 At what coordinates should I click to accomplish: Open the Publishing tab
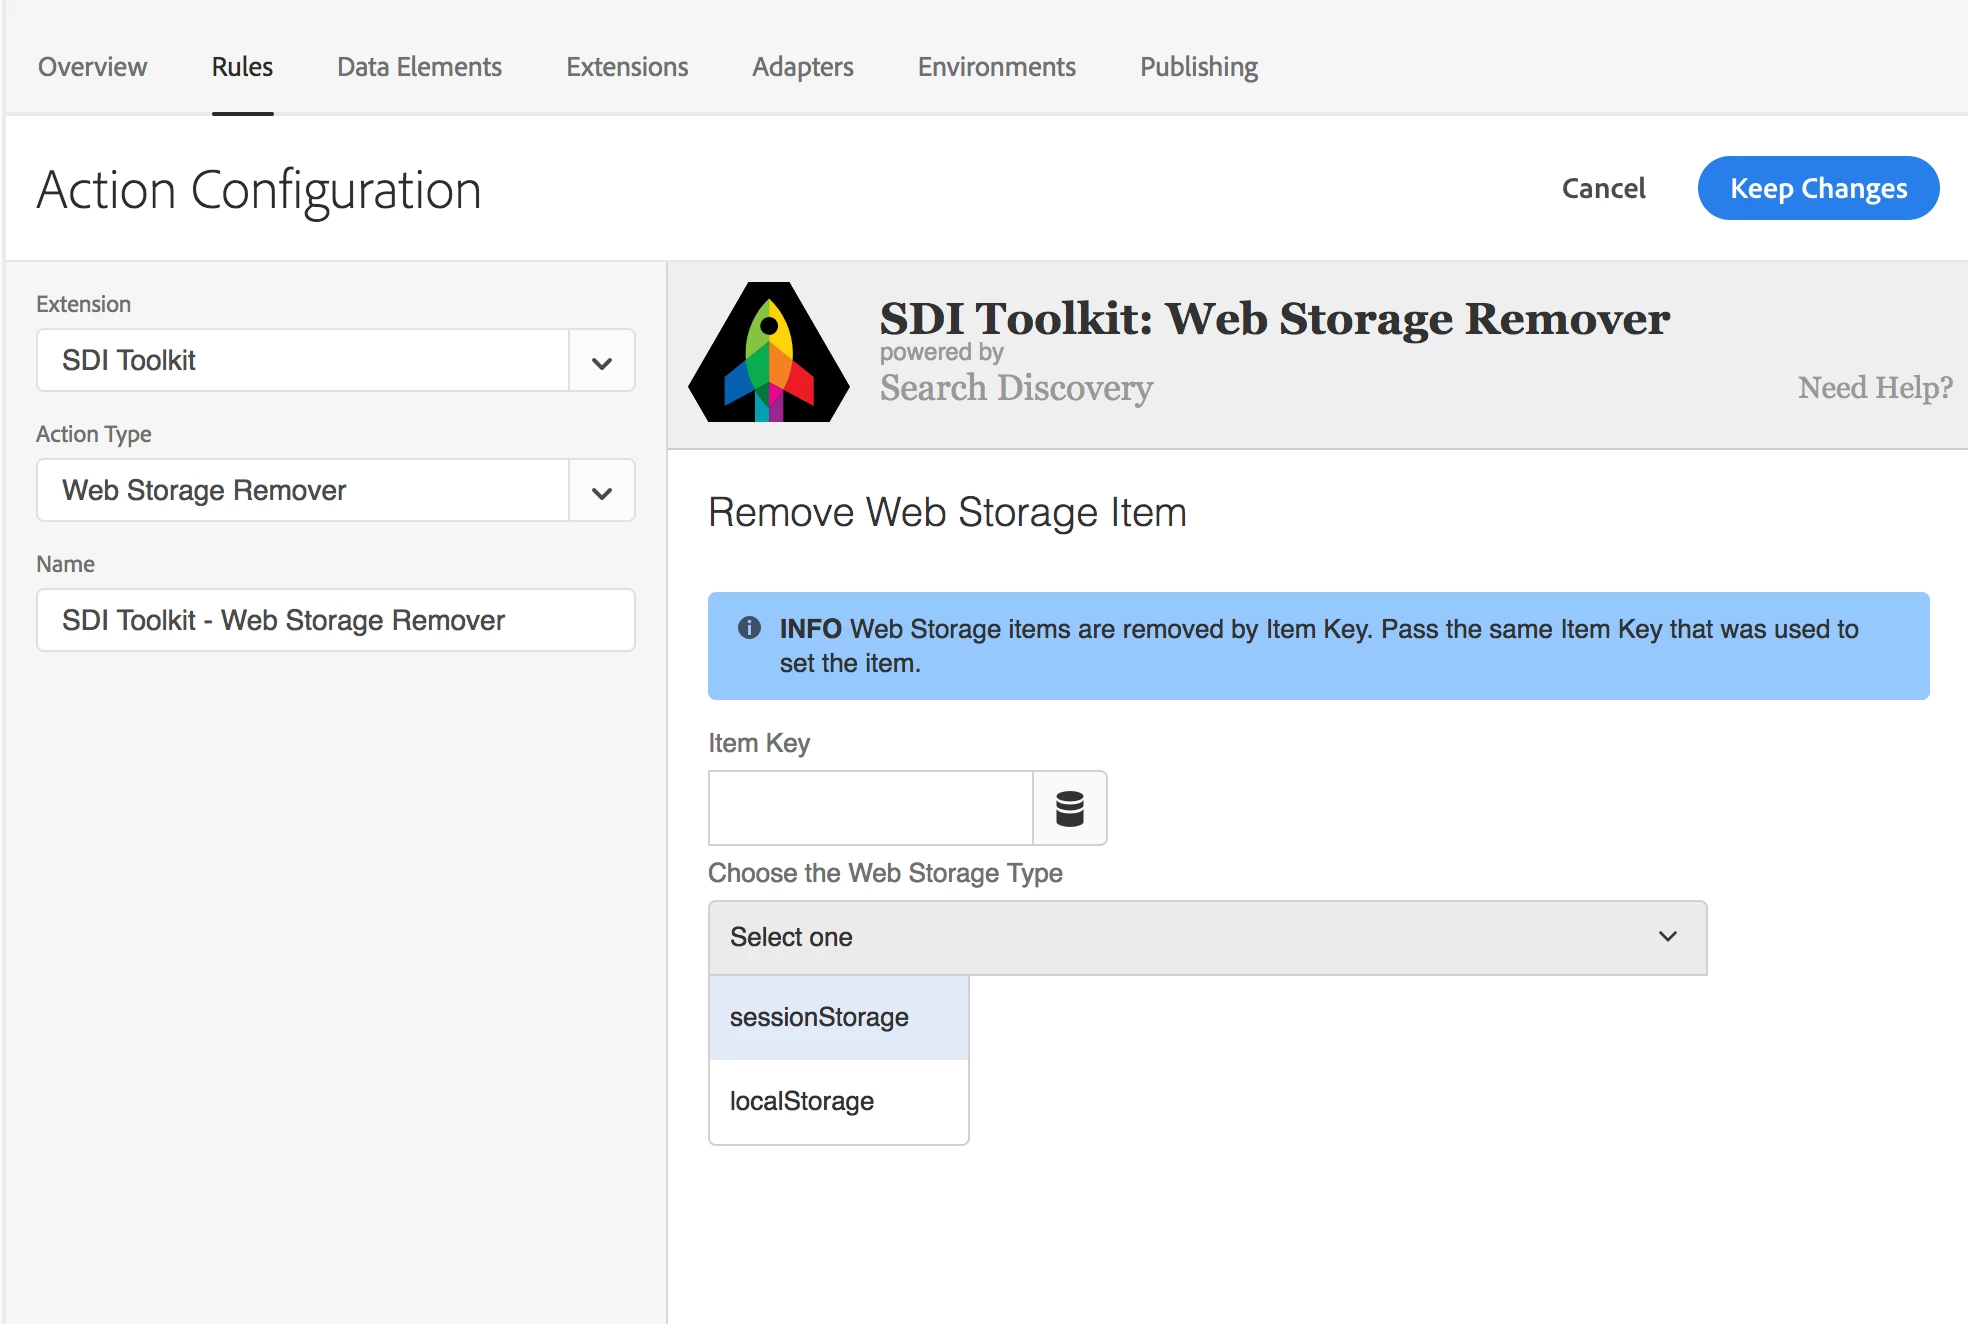[x=1198, y=67]
